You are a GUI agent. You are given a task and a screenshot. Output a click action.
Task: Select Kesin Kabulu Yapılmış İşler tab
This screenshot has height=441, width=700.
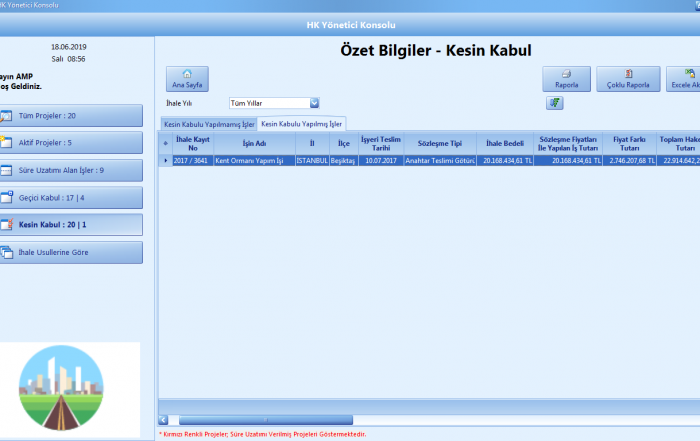[x=302, y=124]
